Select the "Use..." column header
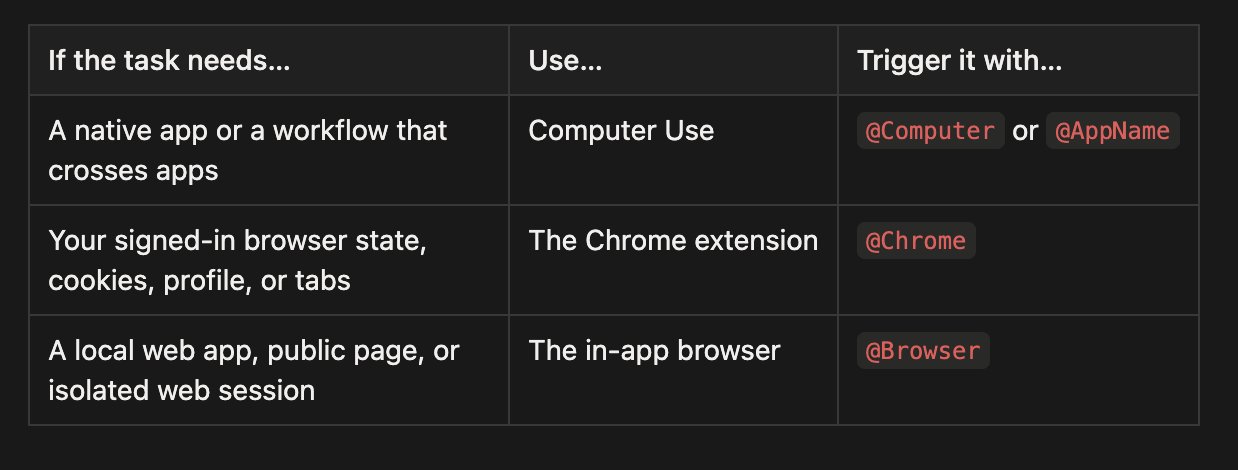 click(565, 60)
